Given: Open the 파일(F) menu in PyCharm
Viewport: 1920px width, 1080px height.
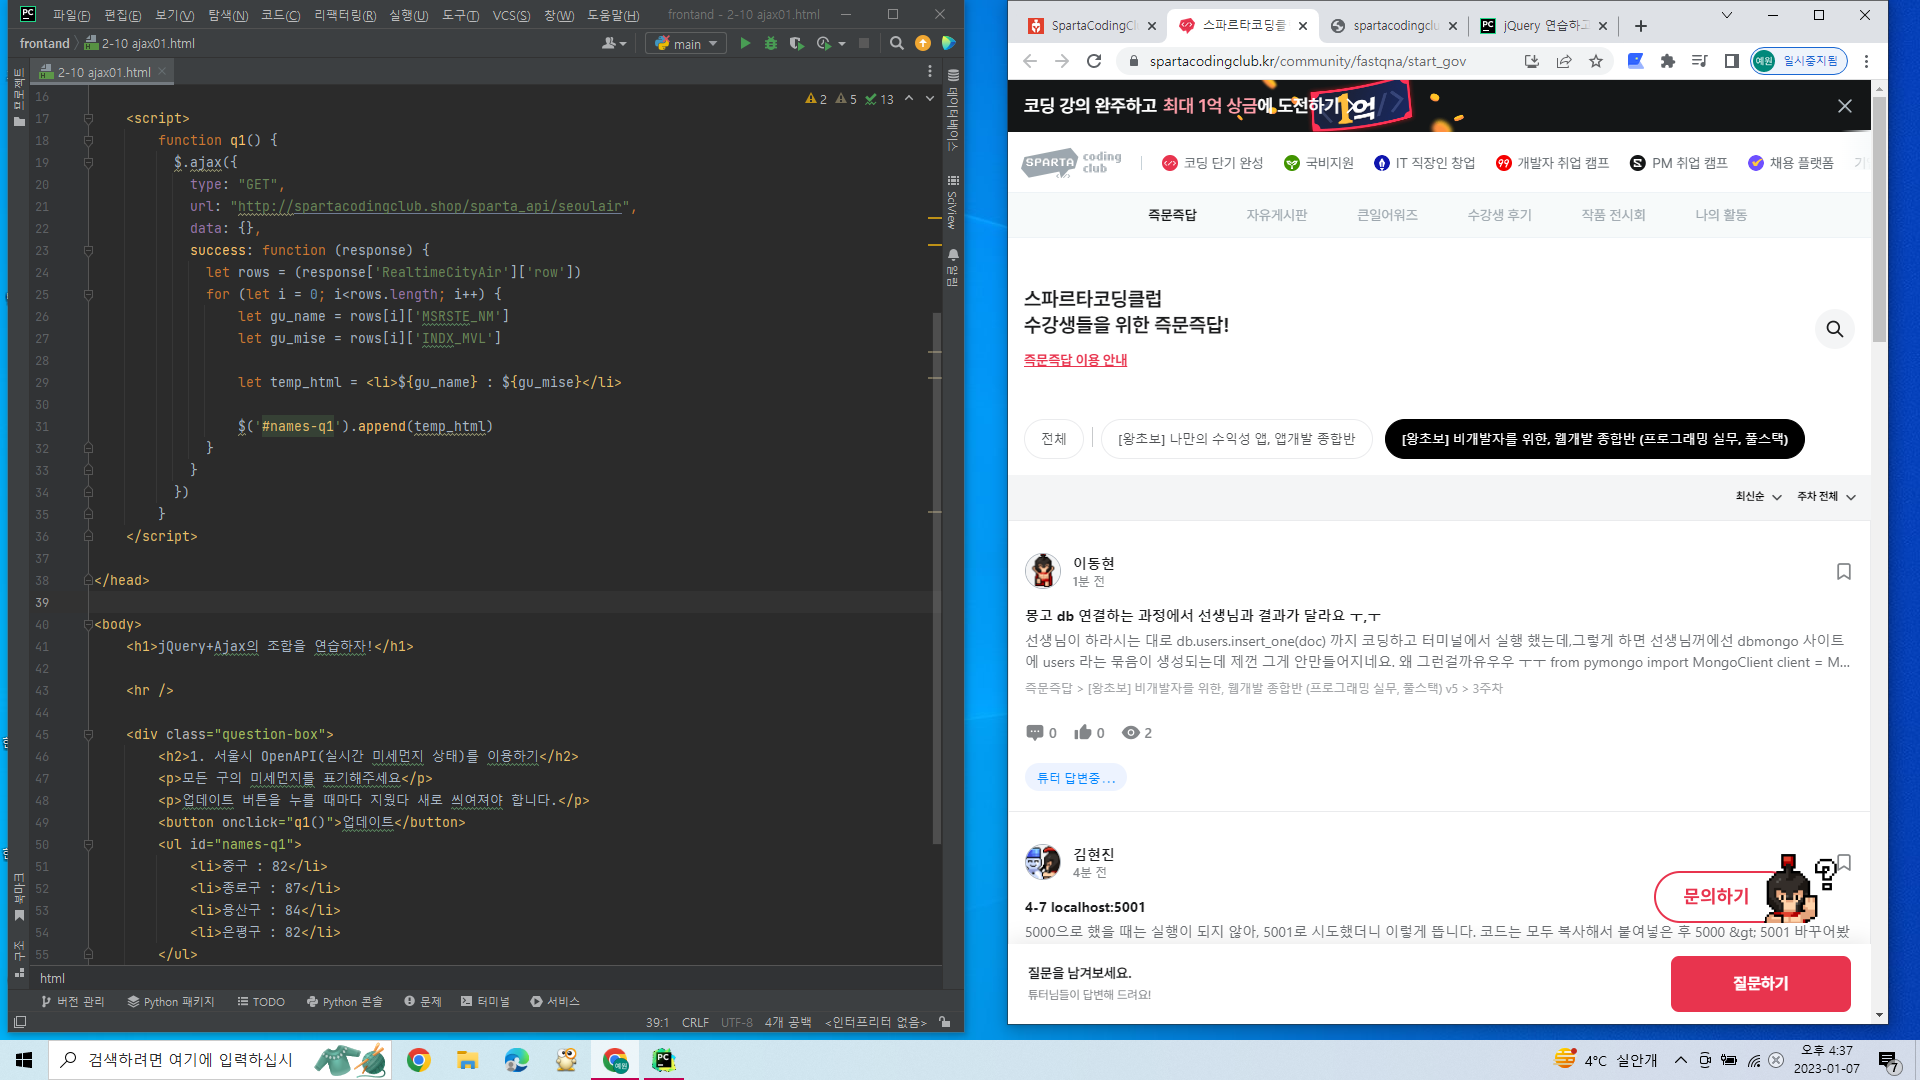Looking at the screenshot, I should coord(71,15).
